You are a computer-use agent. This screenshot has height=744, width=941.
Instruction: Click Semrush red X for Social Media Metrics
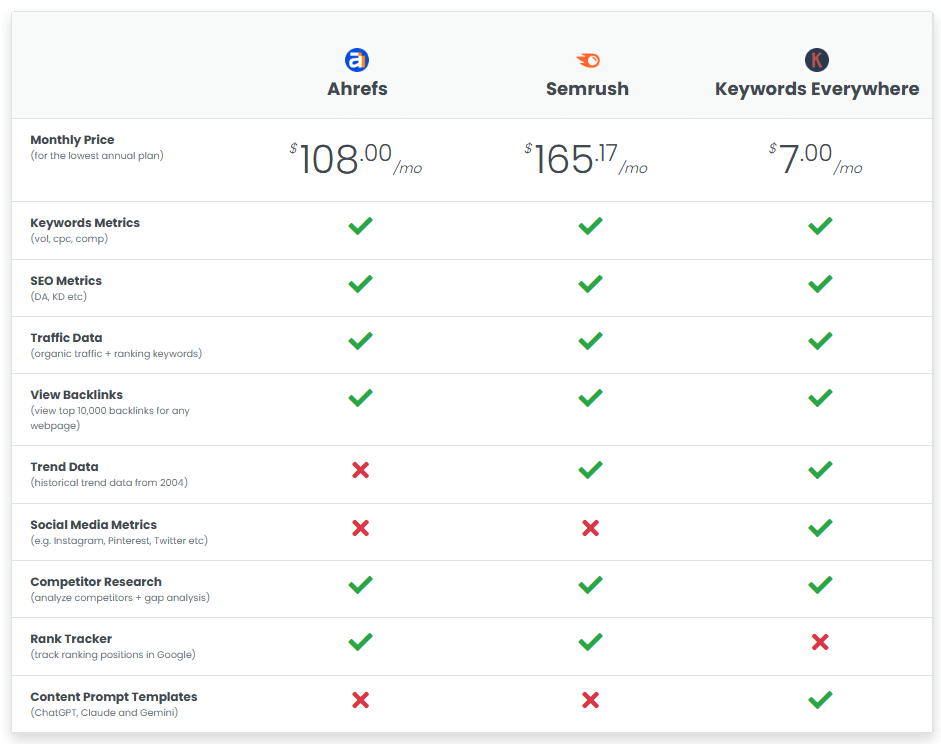591,528
